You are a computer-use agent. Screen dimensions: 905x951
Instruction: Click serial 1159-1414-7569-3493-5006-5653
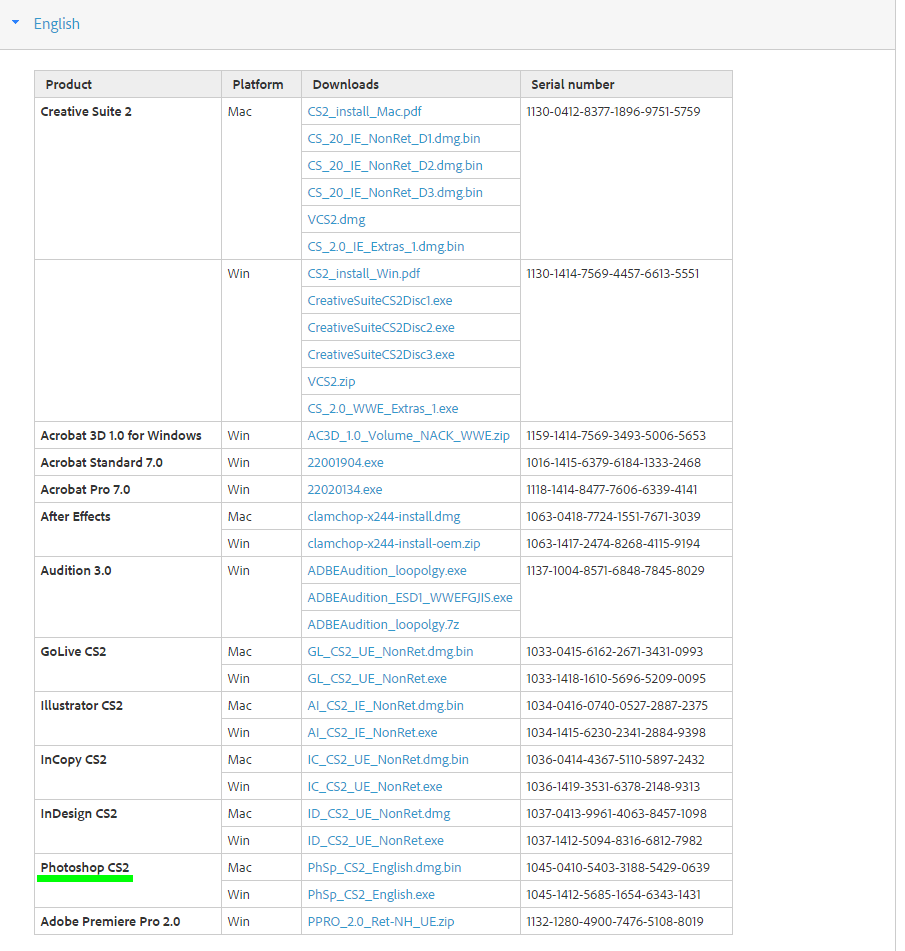(x=616, y=435)
